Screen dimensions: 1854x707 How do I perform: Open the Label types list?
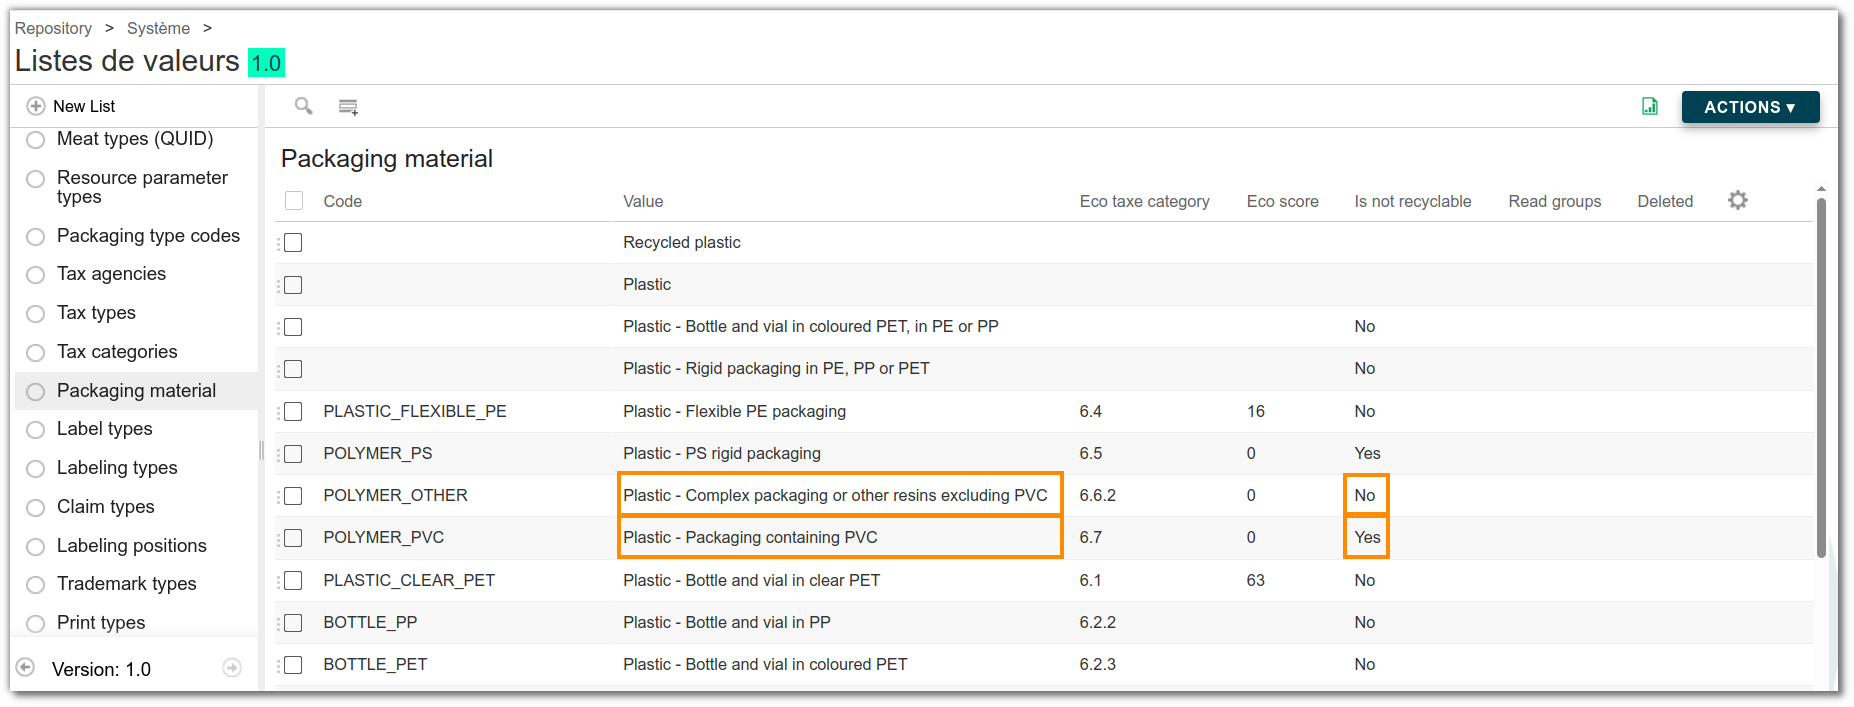(x=105, y=429)
